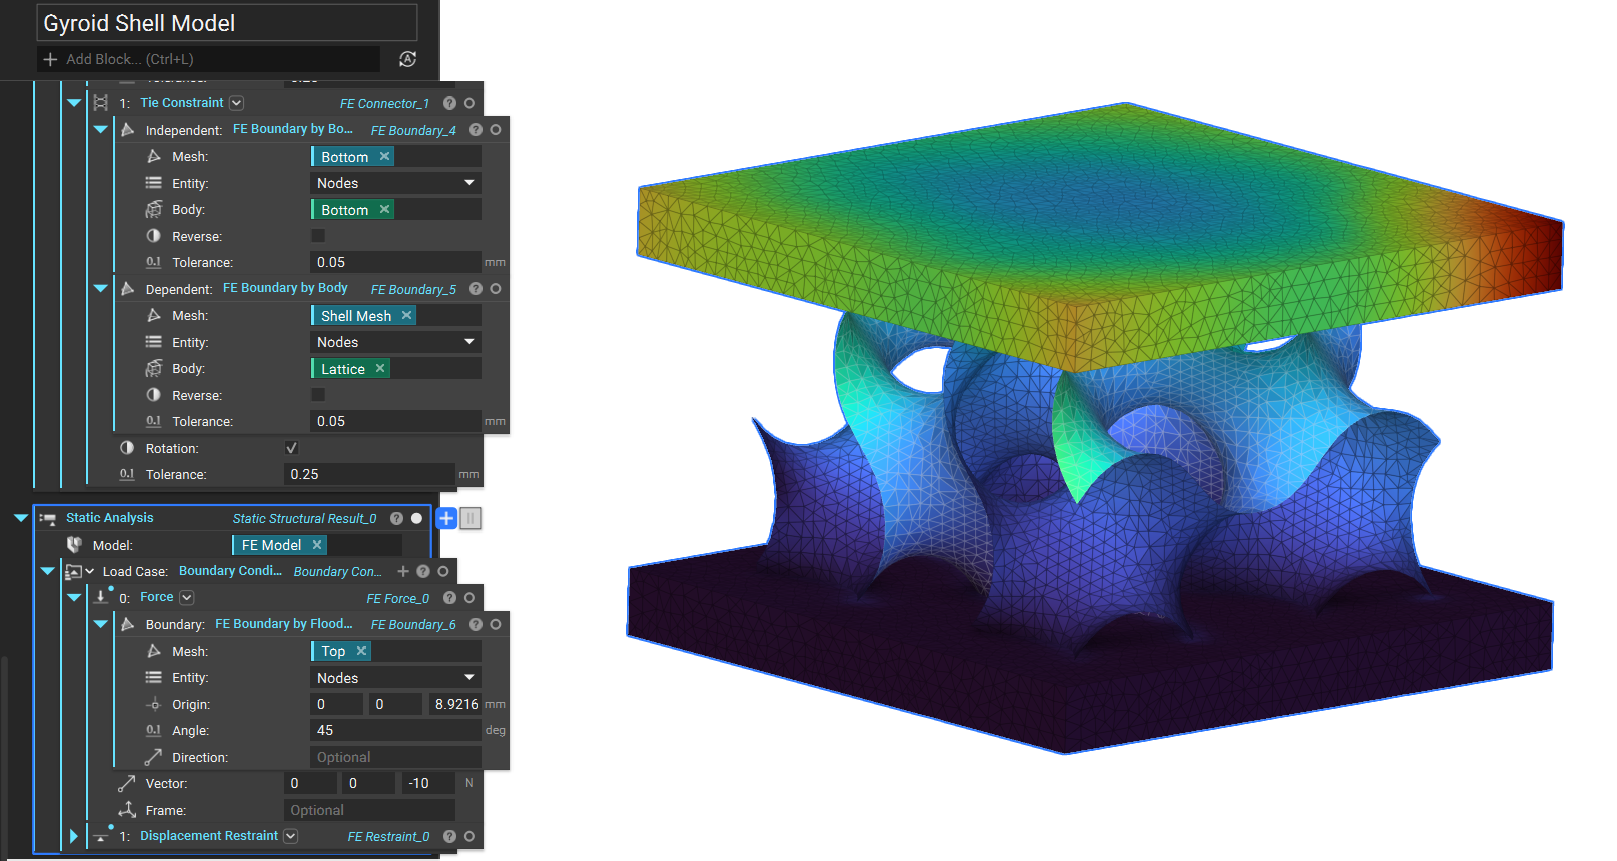
Task: Click the Add Block search field
Action: 210,59
